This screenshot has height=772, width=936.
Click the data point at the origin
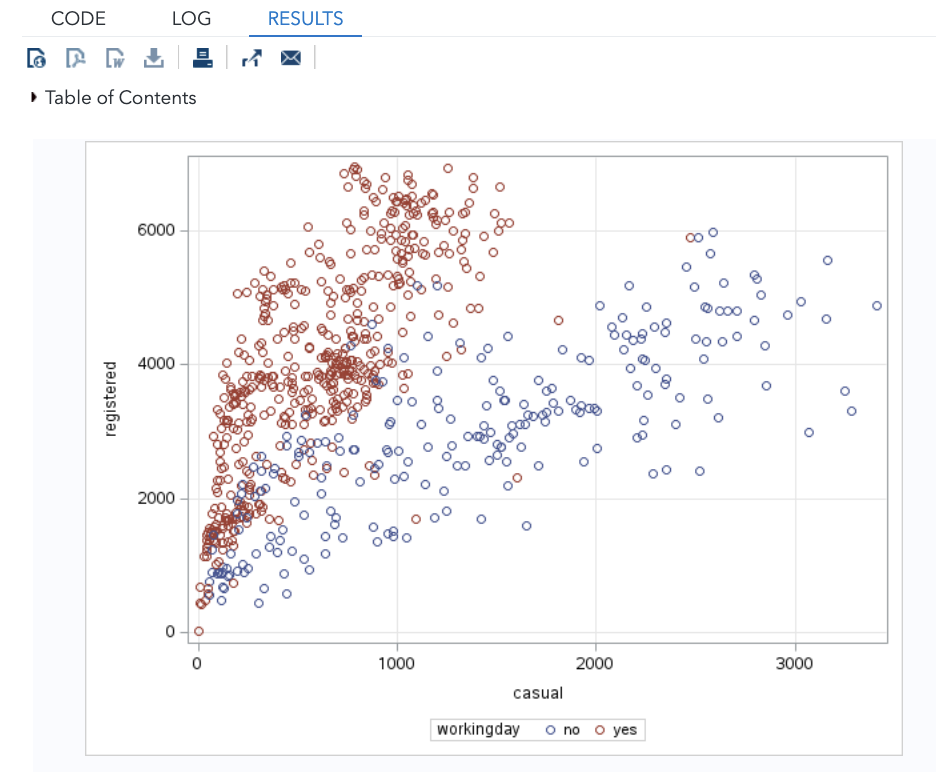199,631
